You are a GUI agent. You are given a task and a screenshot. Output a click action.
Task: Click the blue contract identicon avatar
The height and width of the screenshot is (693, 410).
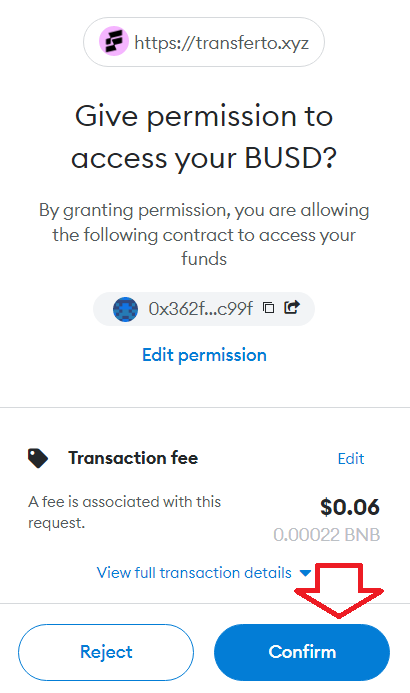coord(125,309)
